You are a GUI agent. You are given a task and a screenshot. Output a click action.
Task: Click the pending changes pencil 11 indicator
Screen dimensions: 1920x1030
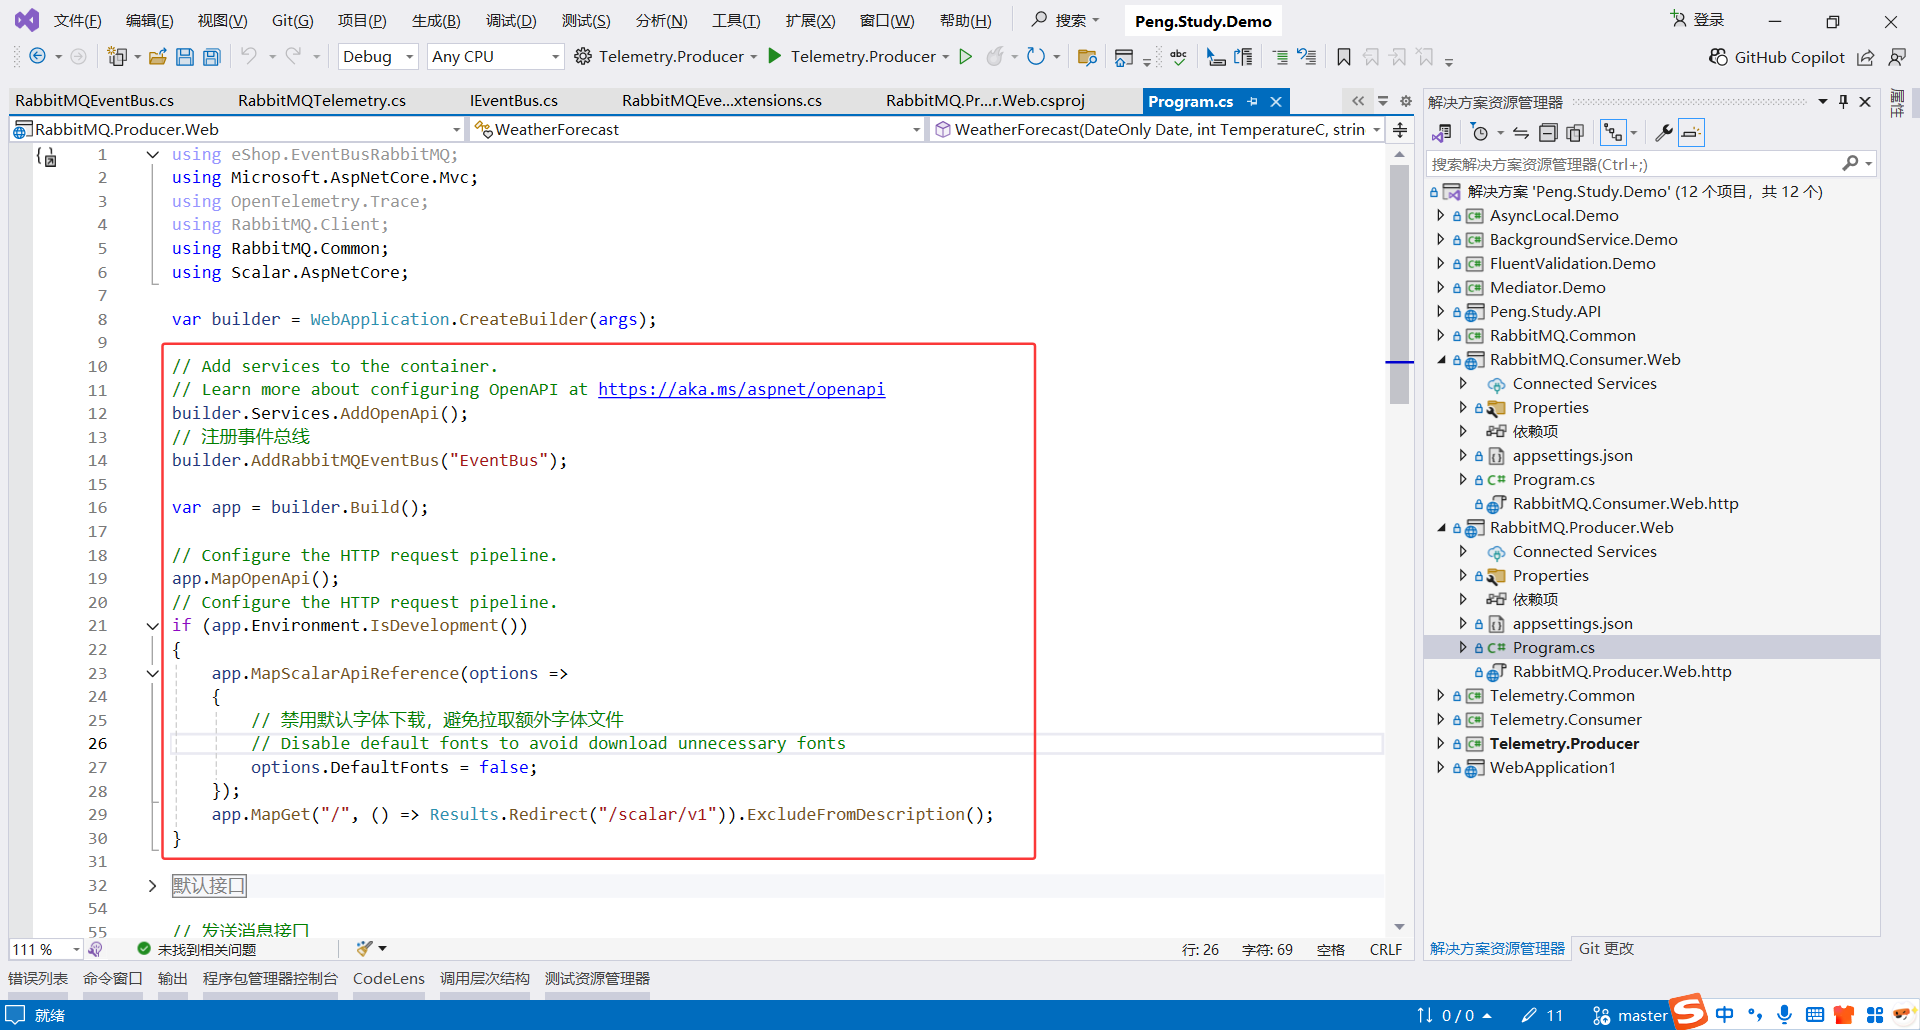coord(1542,1016)
